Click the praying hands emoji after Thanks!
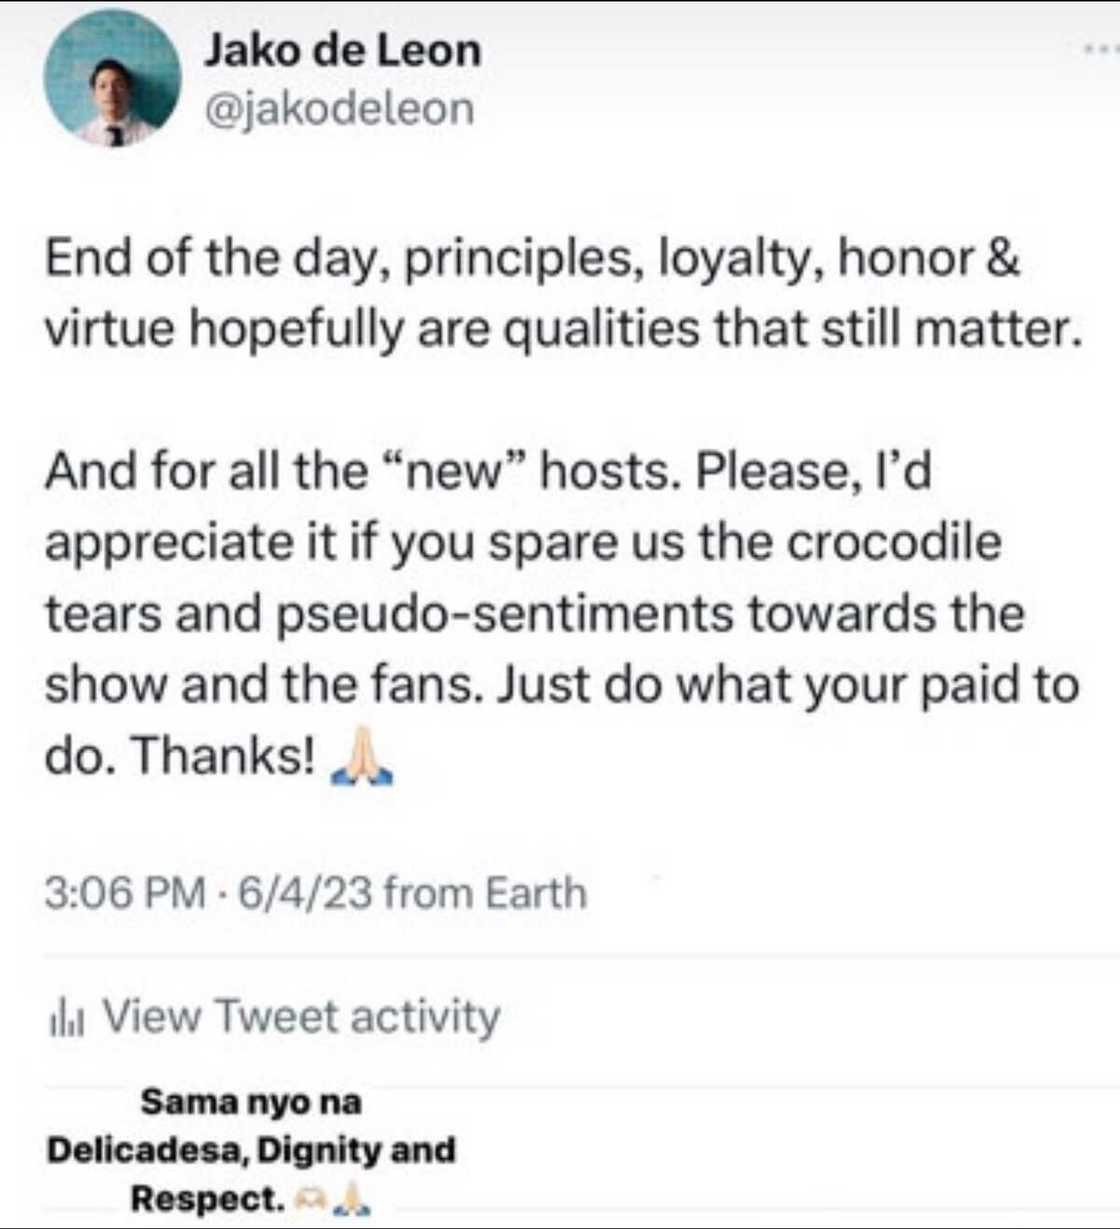 tap(361, 759)
